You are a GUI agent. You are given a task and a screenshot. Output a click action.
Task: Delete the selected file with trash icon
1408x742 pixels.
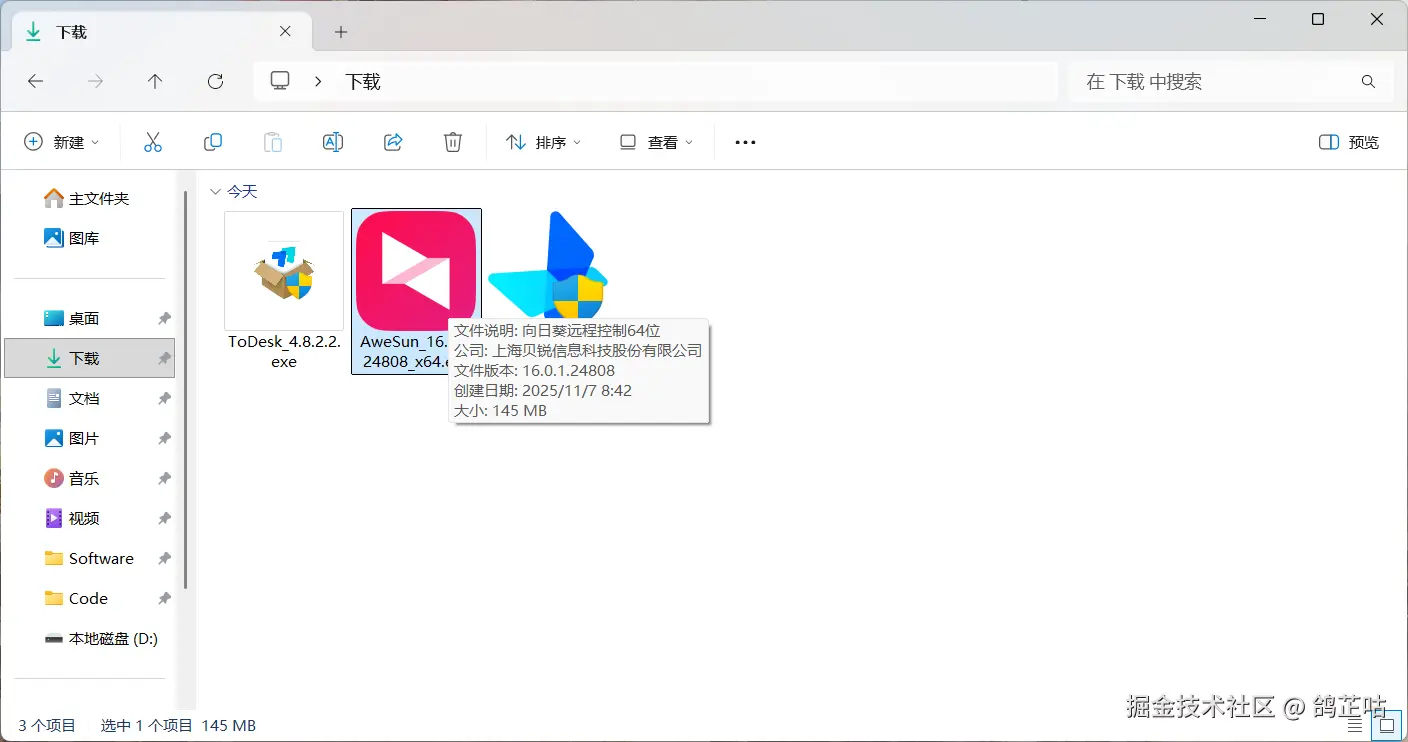pyautogui.click(x=453, y=142)
